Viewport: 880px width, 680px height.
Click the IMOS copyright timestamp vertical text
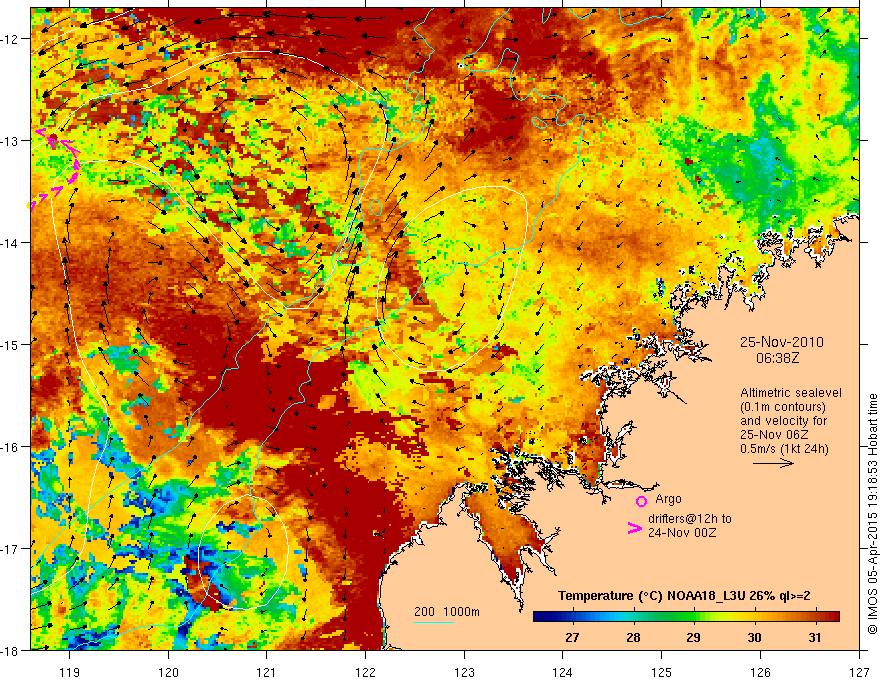(872, 513)
